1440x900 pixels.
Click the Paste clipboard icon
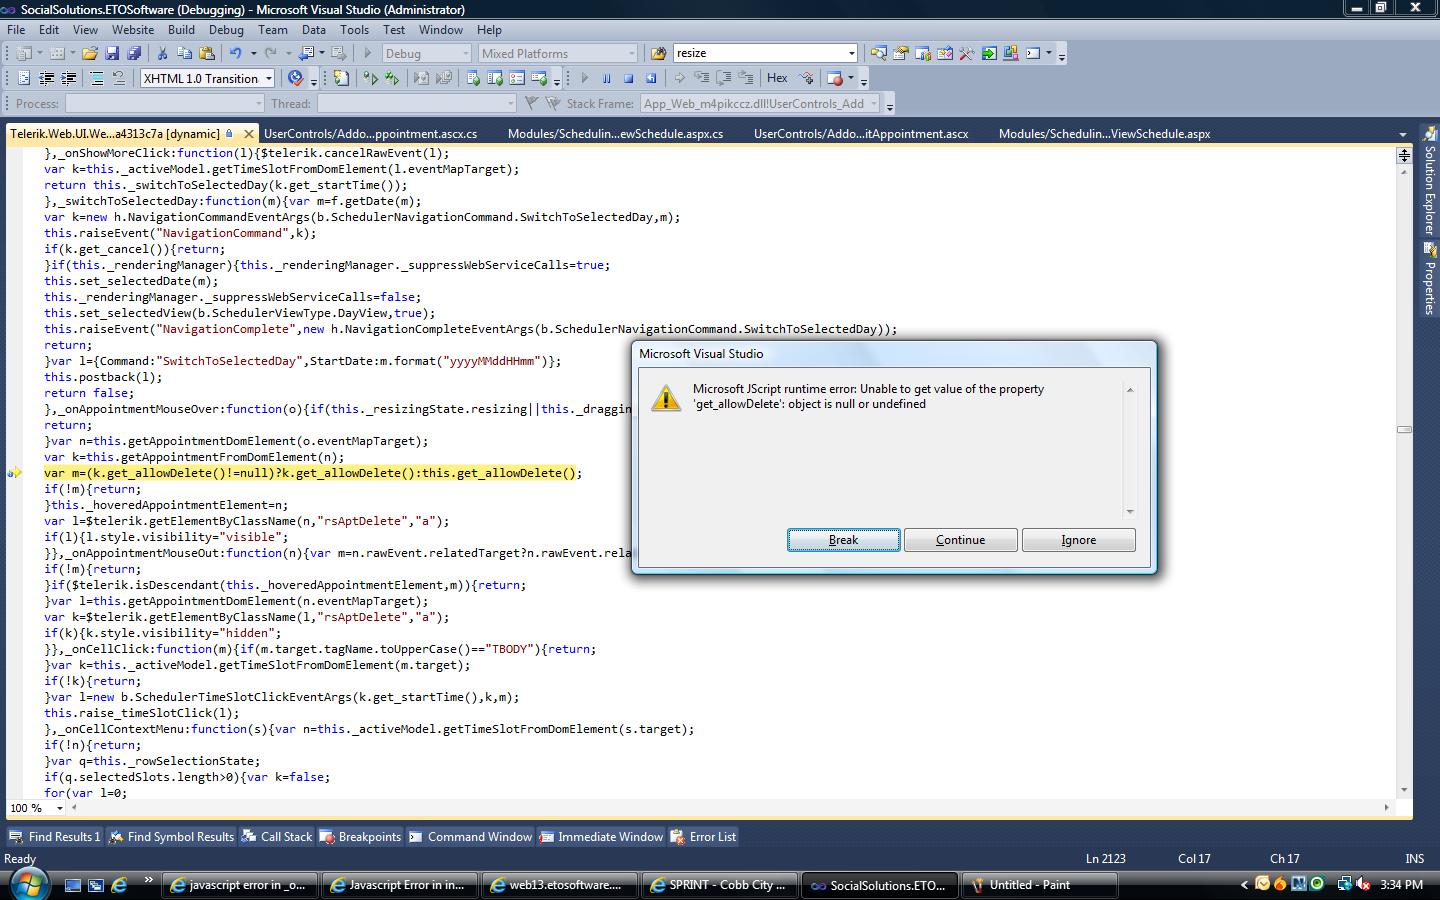click(x=206, y=53)
